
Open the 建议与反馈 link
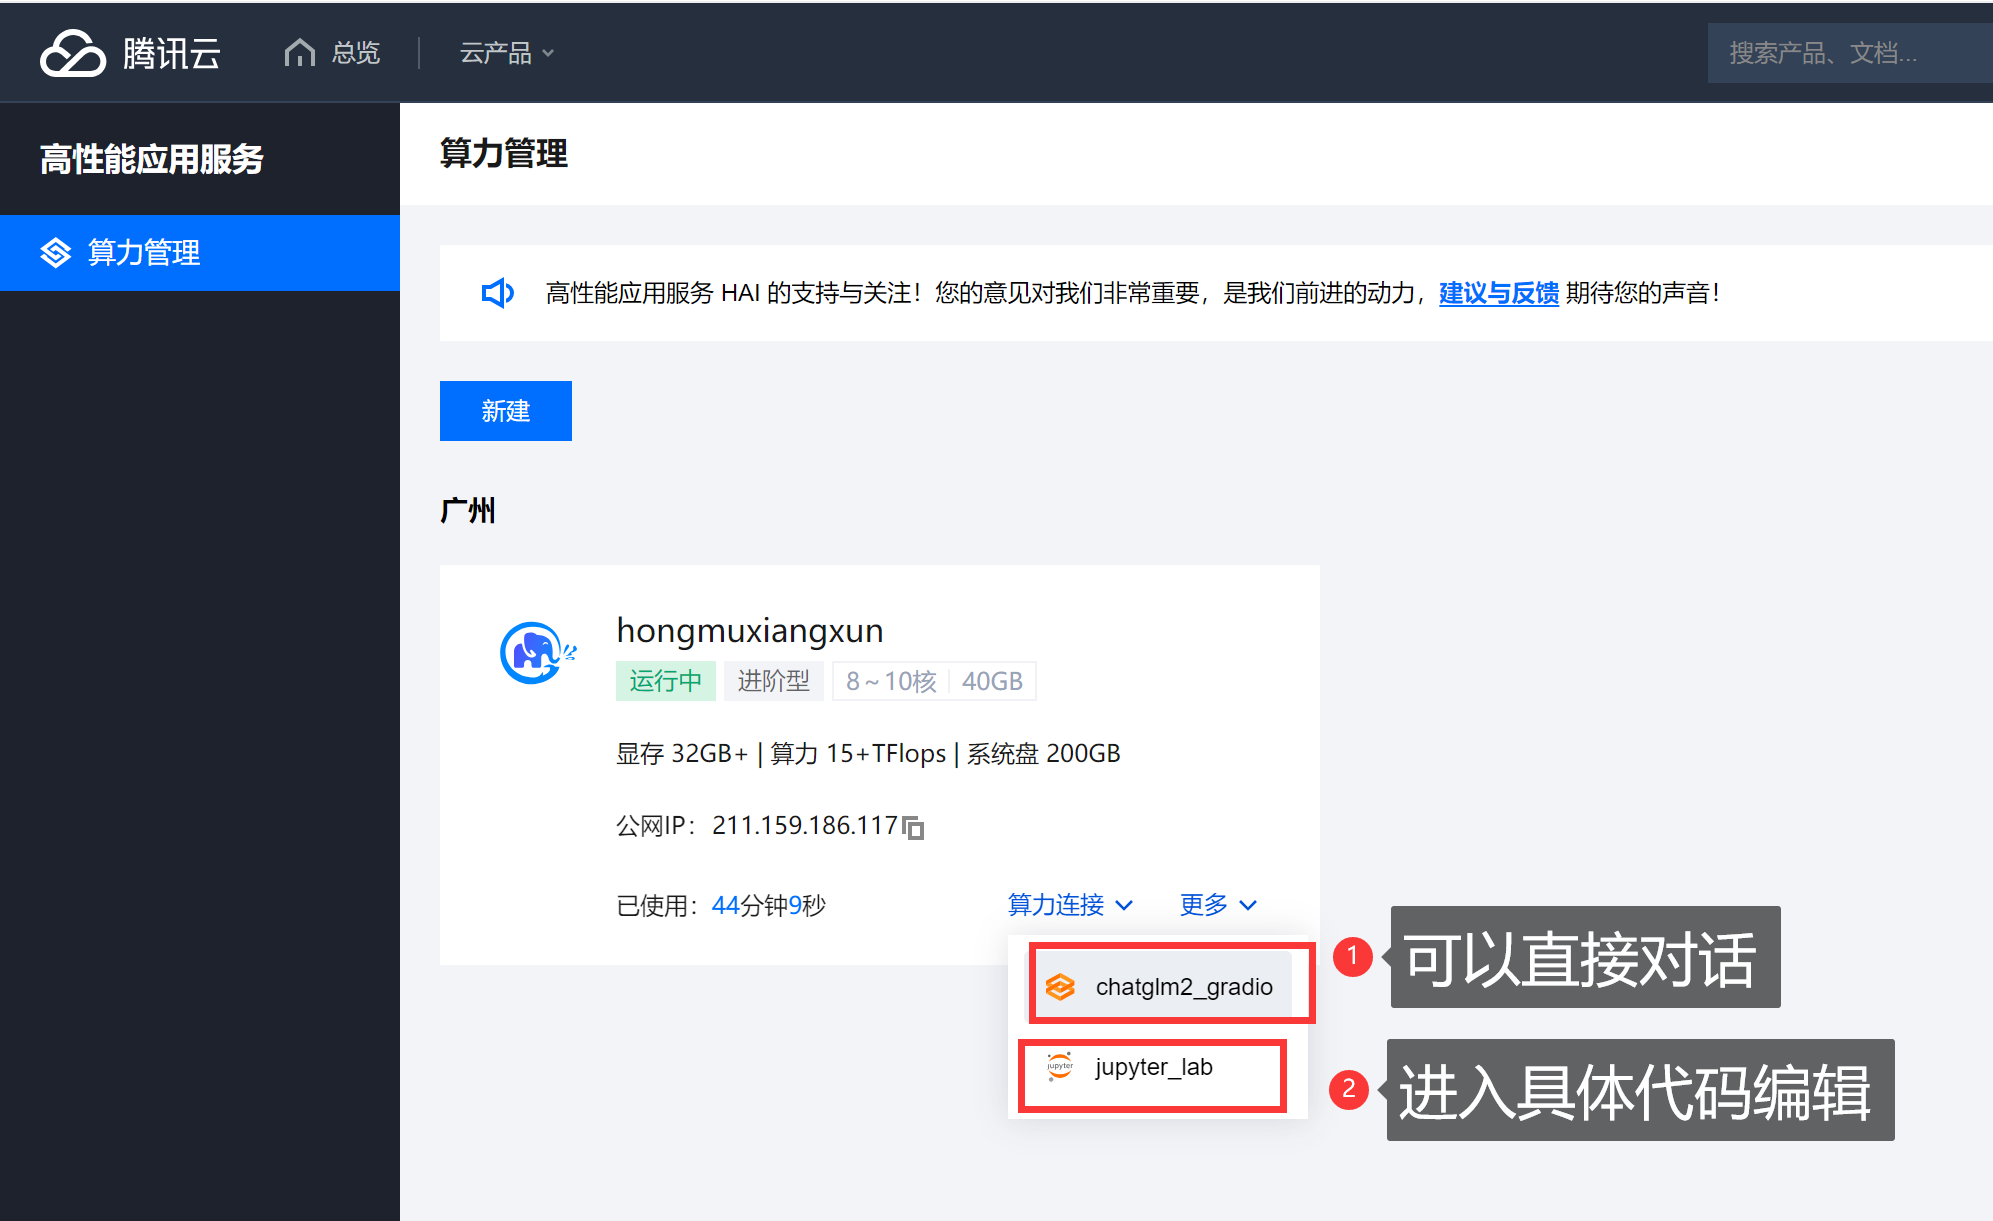click(x=1499, y=293)
